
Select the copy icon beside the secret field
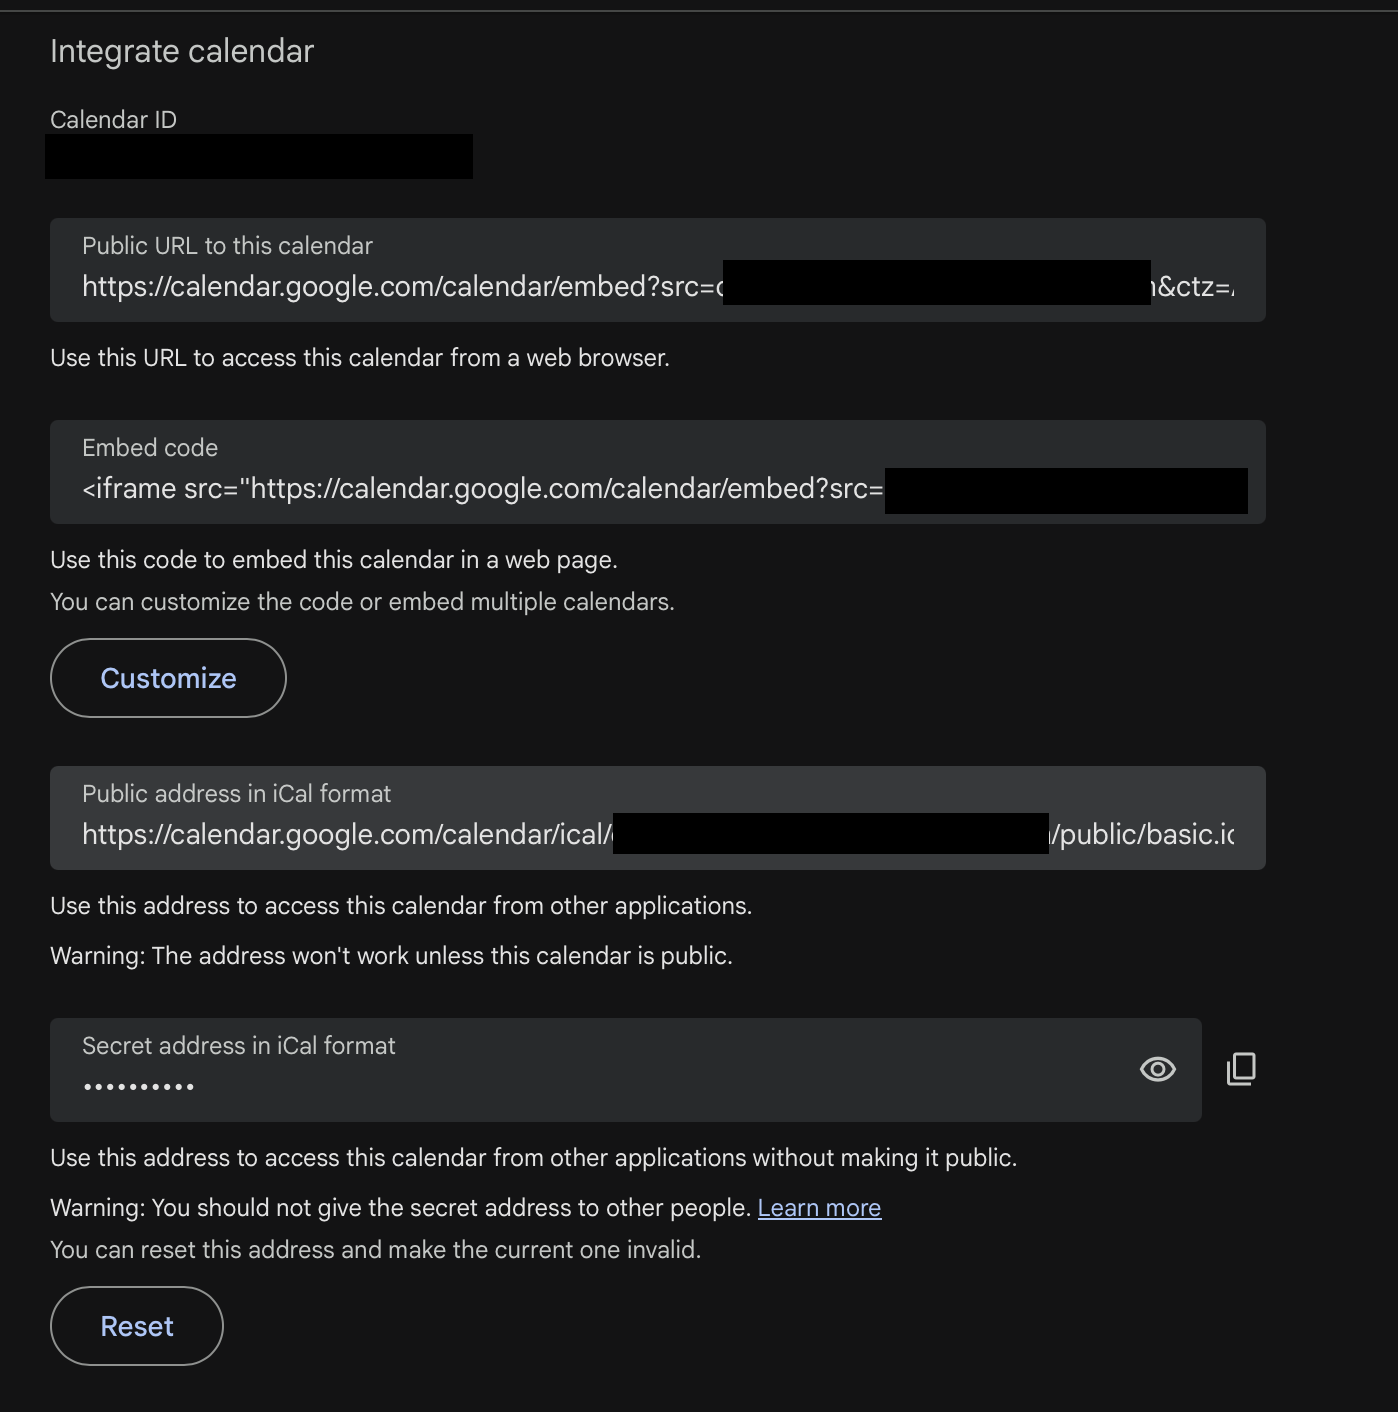[x=1241, y=1069]
